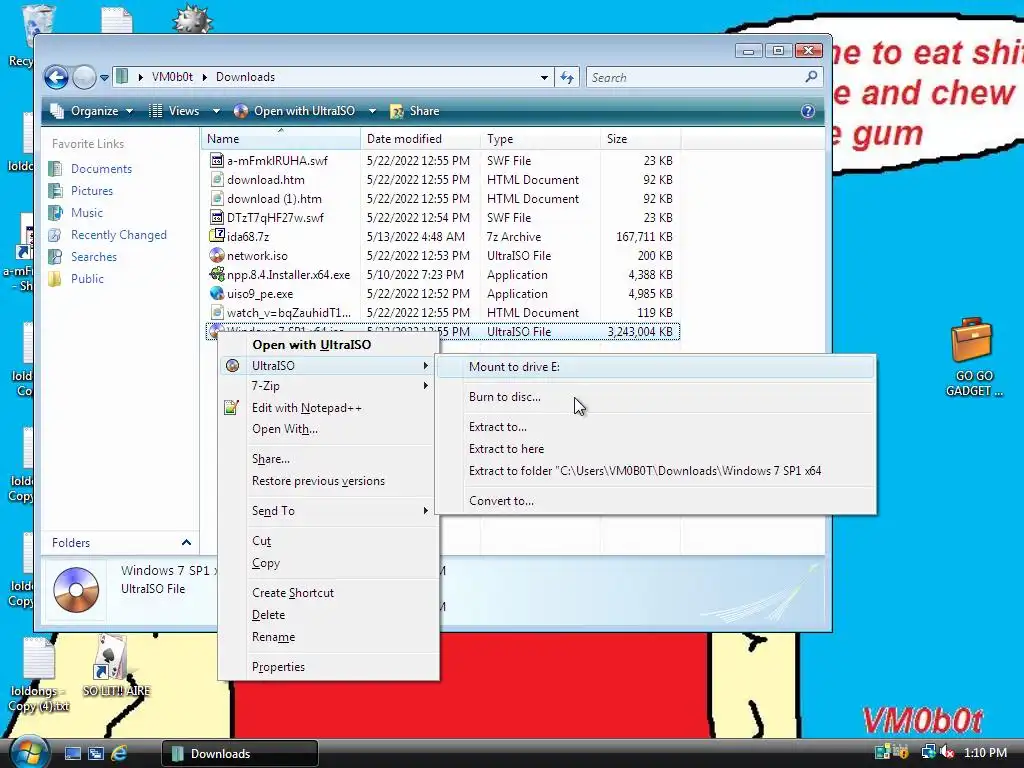
Task: Click Show Desktop quick launch icon
Action: pyautogui.click(x=72, y=753)
